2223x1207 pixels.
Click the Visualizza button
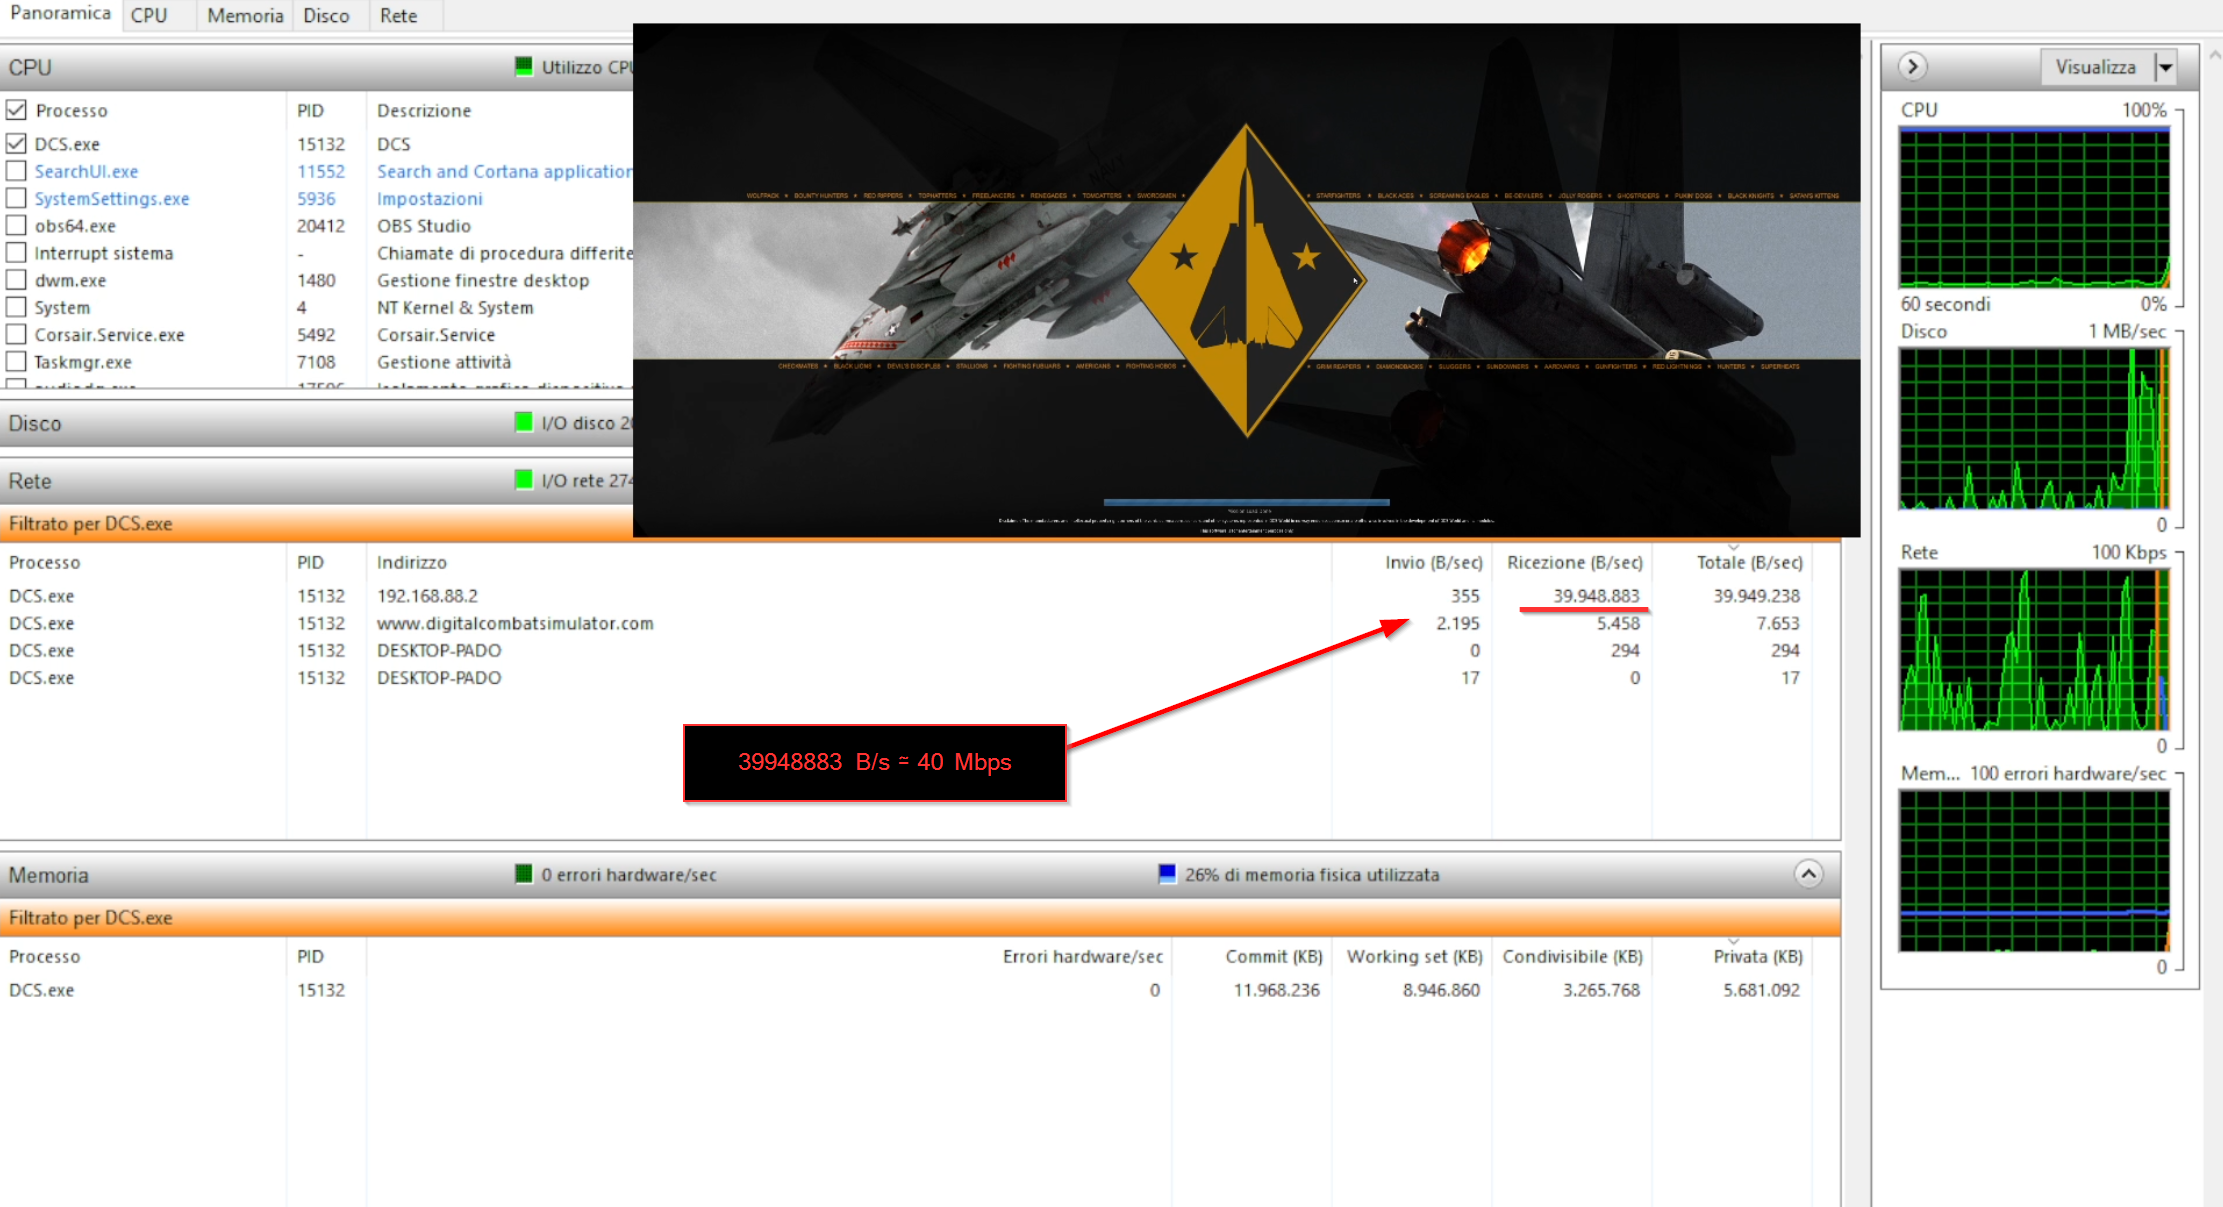[2097, 67]
